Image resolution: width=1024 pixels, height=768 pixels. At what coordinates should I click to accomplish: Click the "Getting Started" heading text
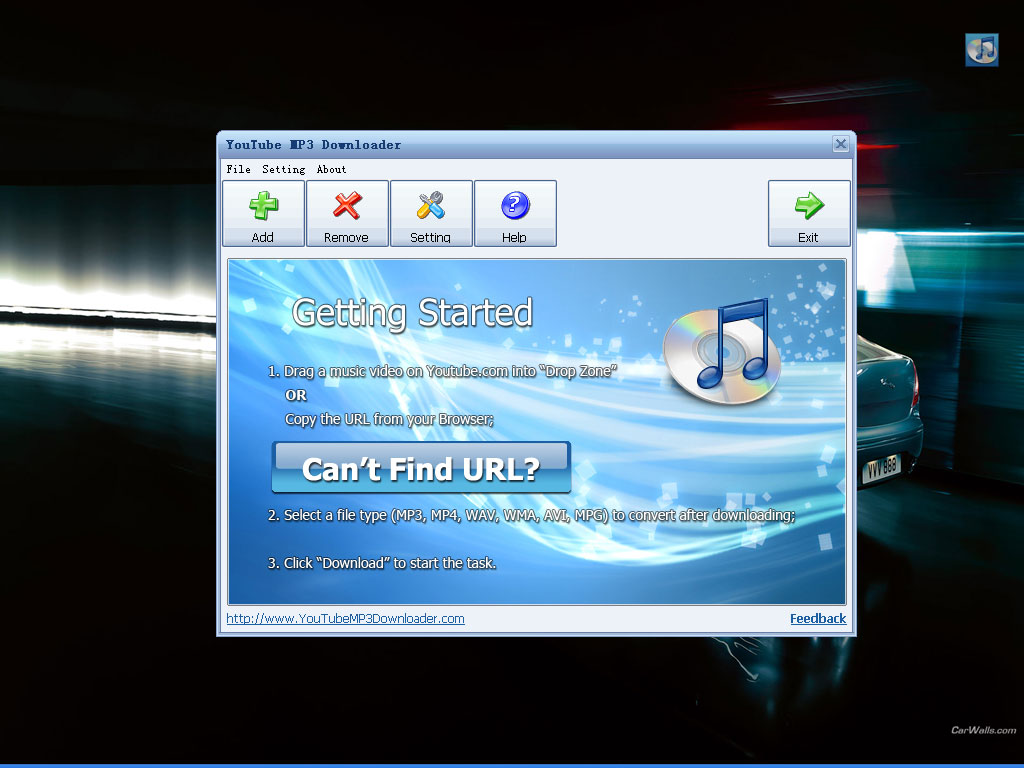[x=412, y=313]
